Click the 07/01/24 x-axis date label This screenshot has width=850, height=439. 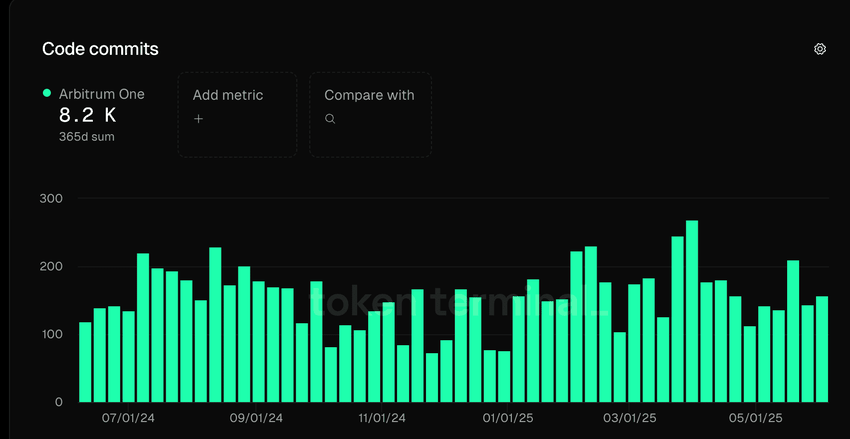pos(128,418)
